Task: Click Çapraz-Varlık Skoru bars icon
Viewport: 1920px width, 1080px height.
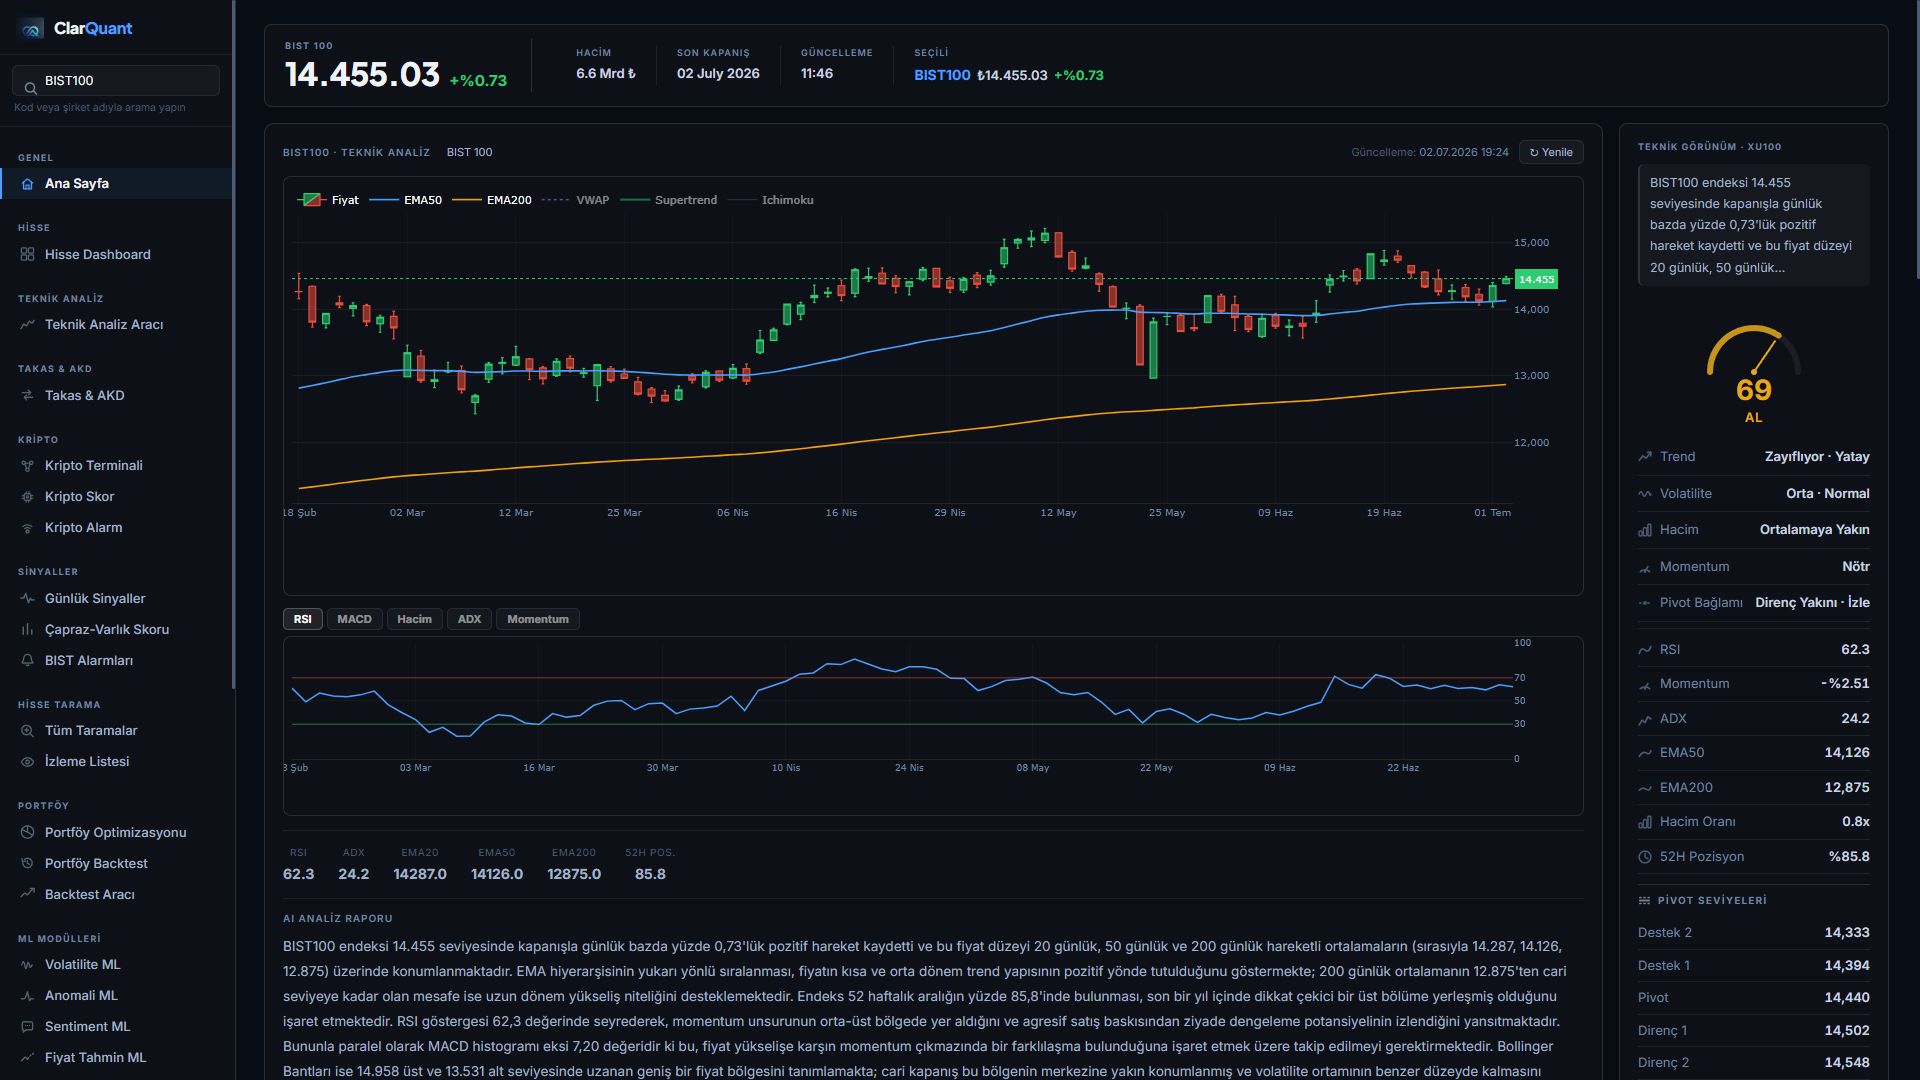Action: click(27, 630)
